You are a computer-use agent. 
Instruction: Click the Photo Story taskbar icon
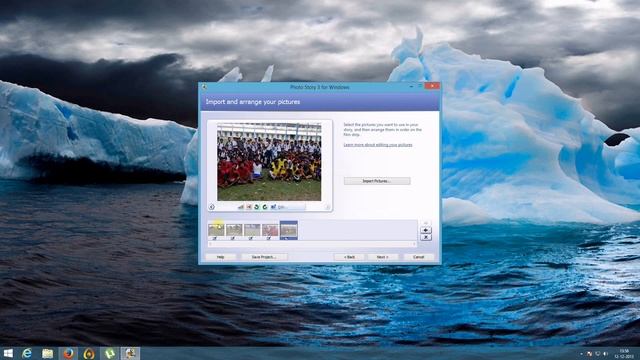130,353
